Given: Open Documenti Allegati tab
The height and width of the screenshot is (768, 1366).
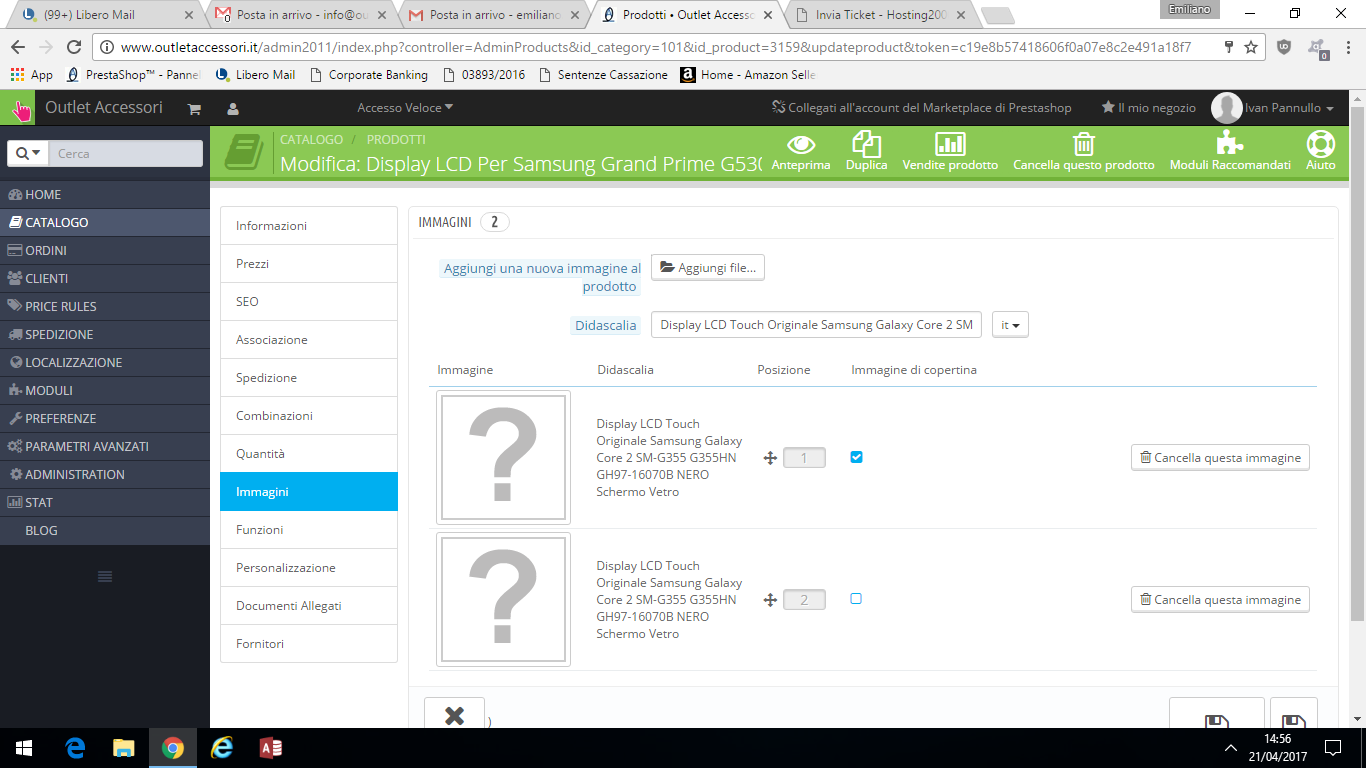Looking at the screenshot, I should click(309, 606).
